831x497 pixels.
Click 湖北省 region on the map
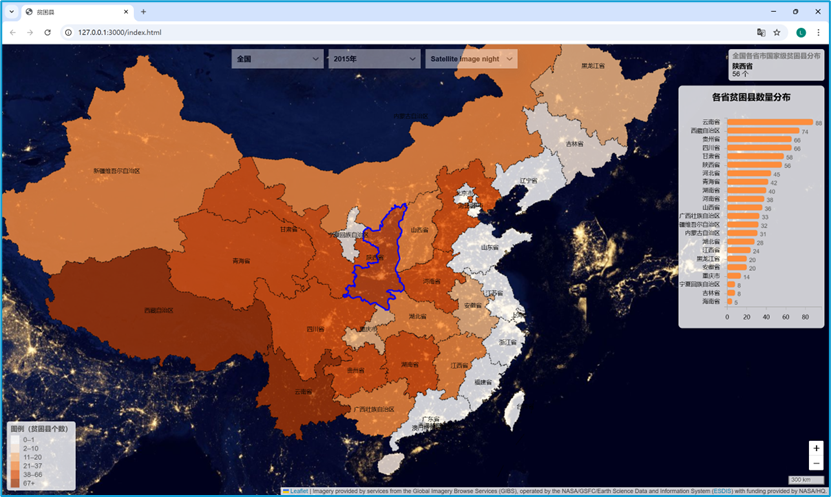(x=418, y=316)
